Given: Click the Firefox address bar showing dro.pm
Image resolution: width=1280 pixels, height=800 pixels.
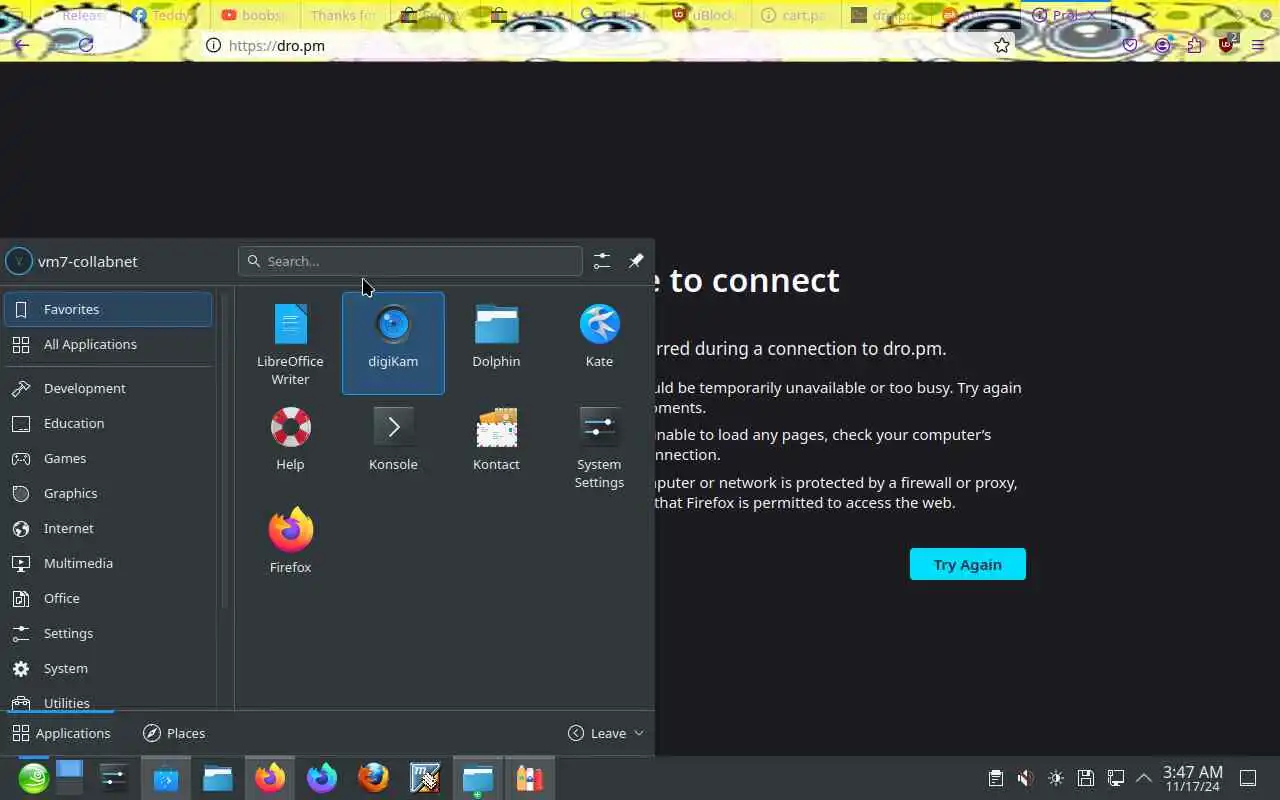Looking at the screenshot, I should [x=608, y=45].
